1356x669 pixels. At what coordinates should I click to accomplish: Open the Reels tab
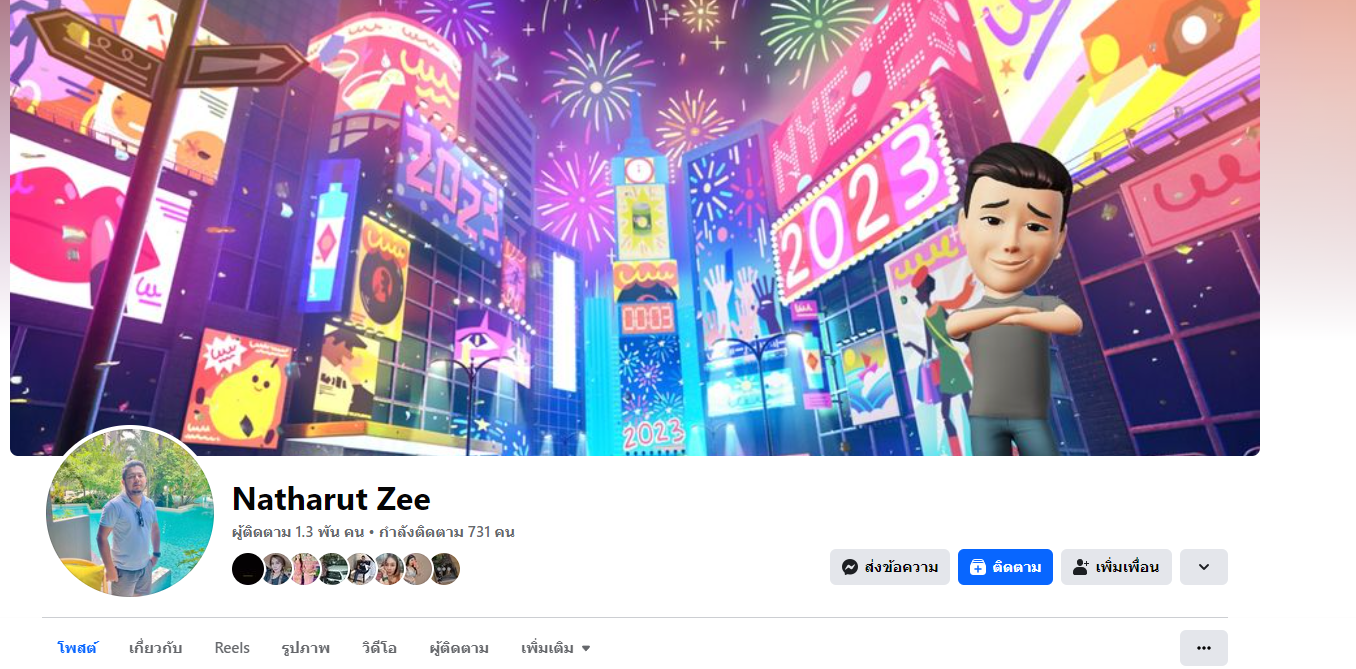pyautogui.click(x=232, y=648)
